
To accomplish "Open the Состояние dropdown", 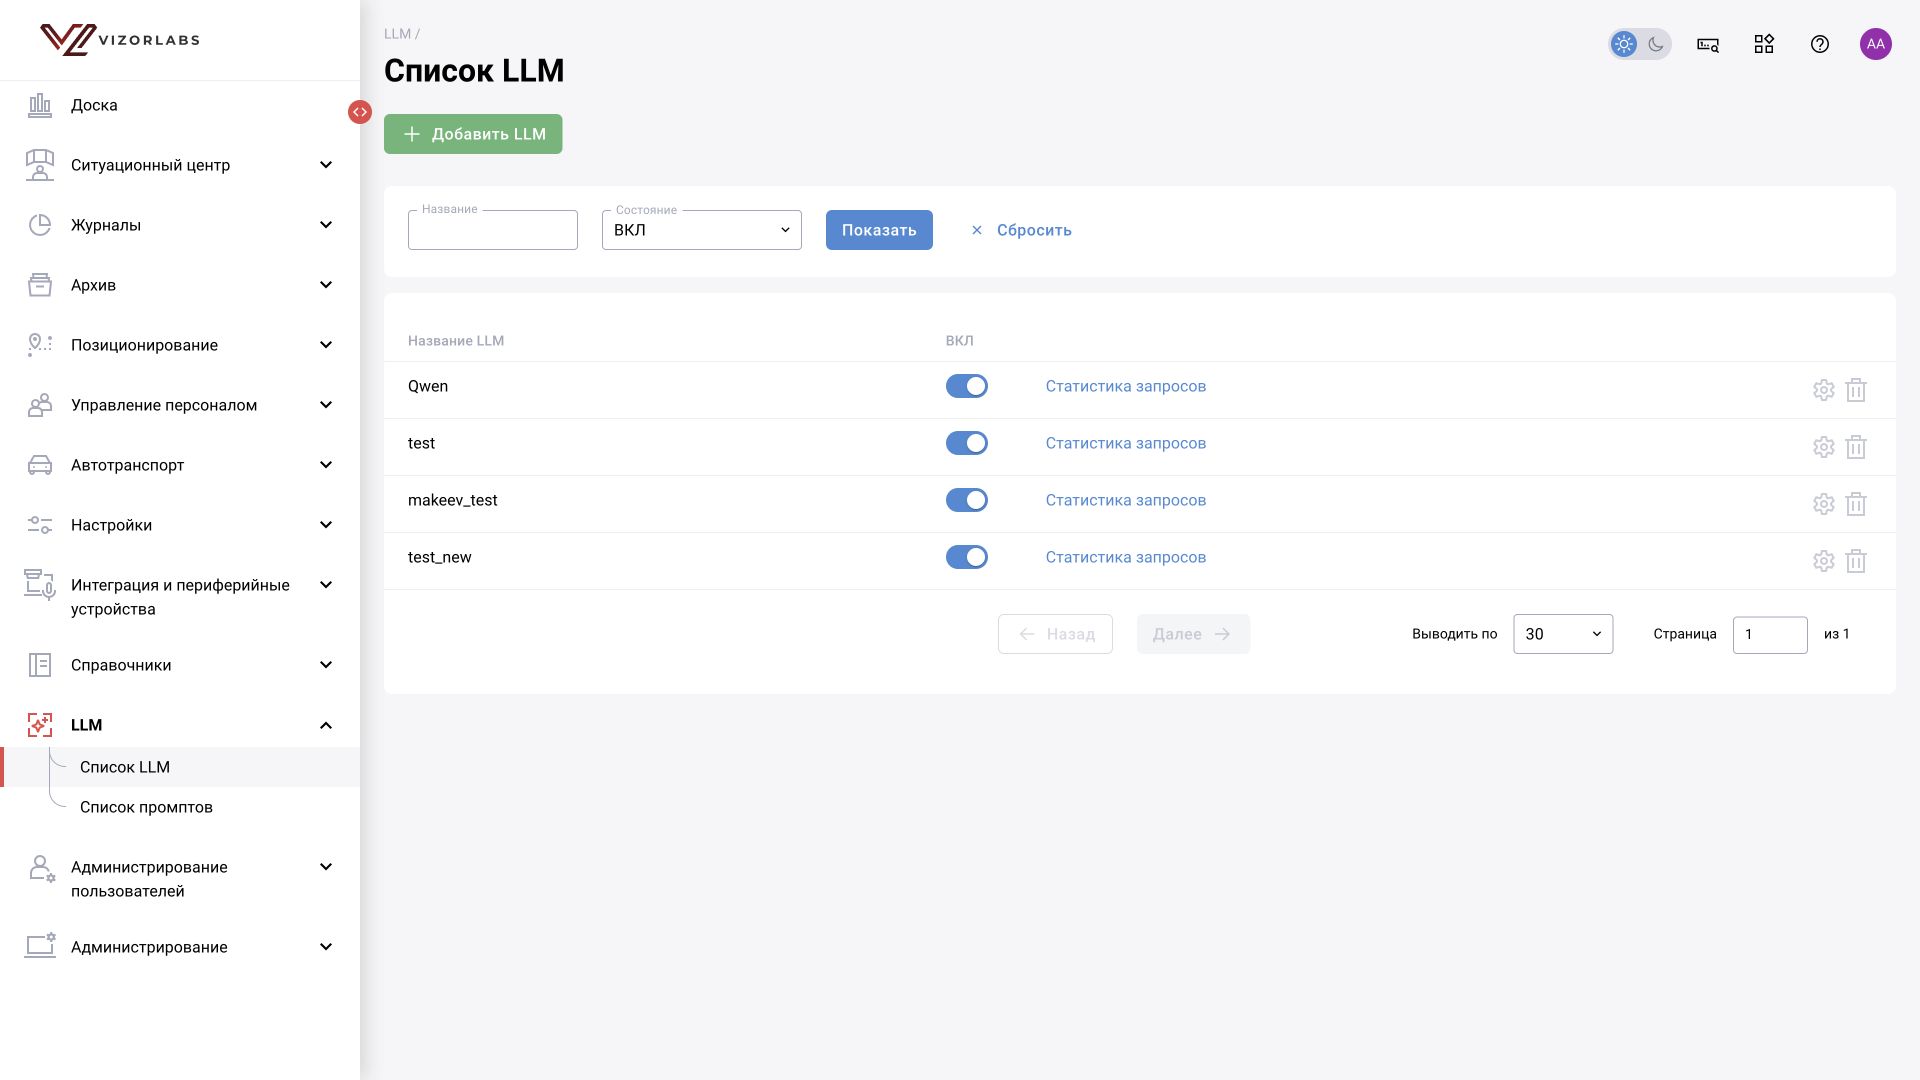I will tap(702, 230).
